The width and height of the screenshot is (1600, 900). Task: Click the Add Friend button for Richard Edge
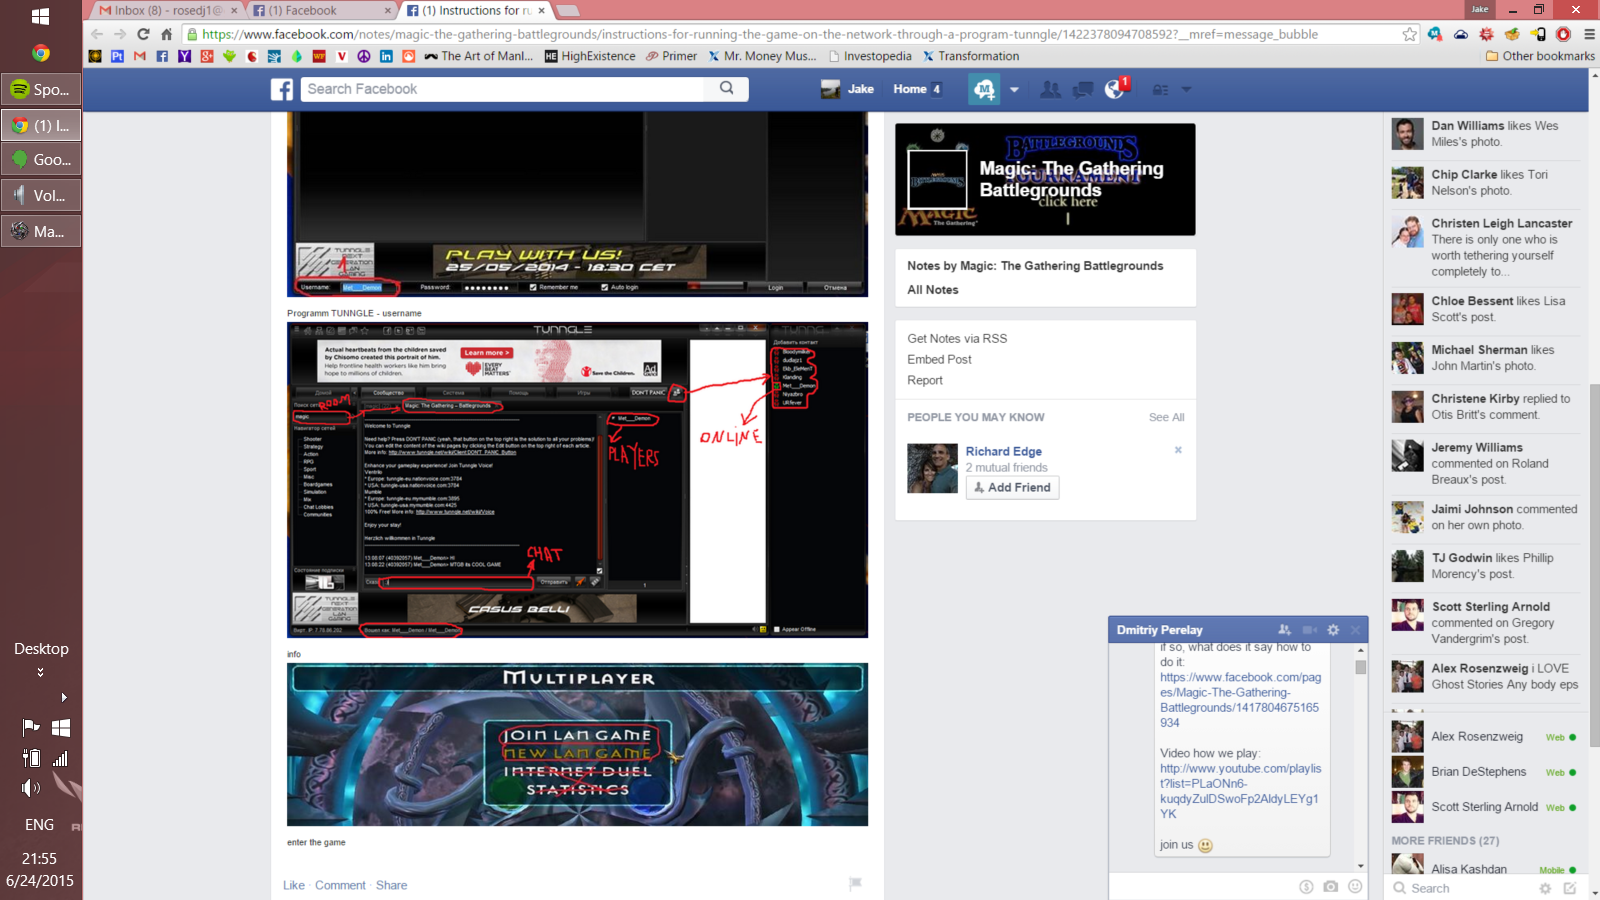(1012, 488)
